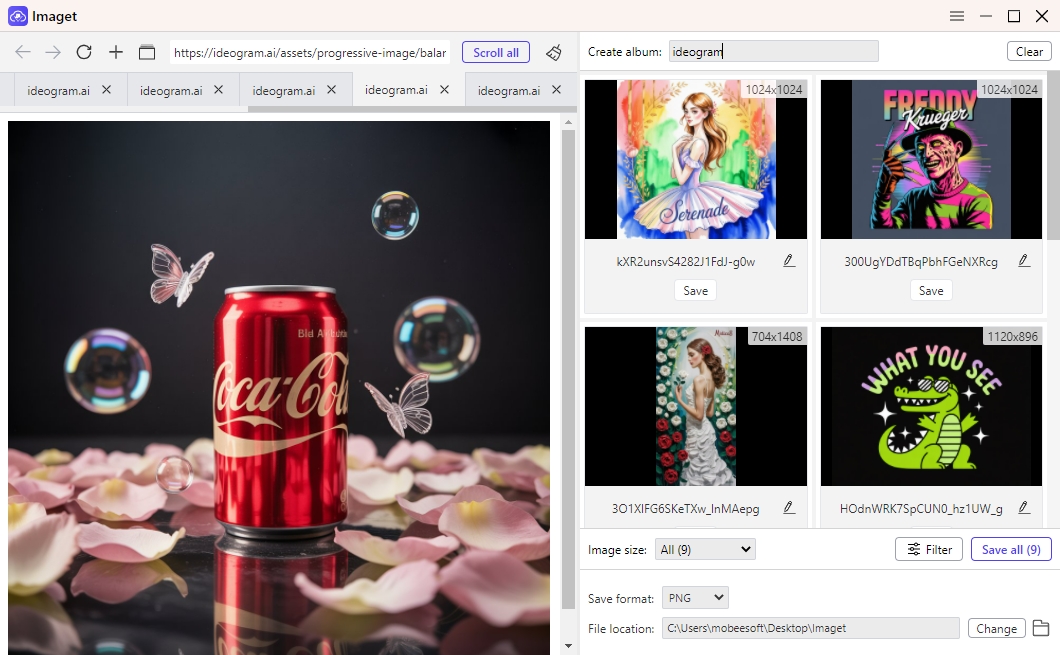
Task: Click the 1024x1024 label on Serenade image
Action: [x=774, y=89]
